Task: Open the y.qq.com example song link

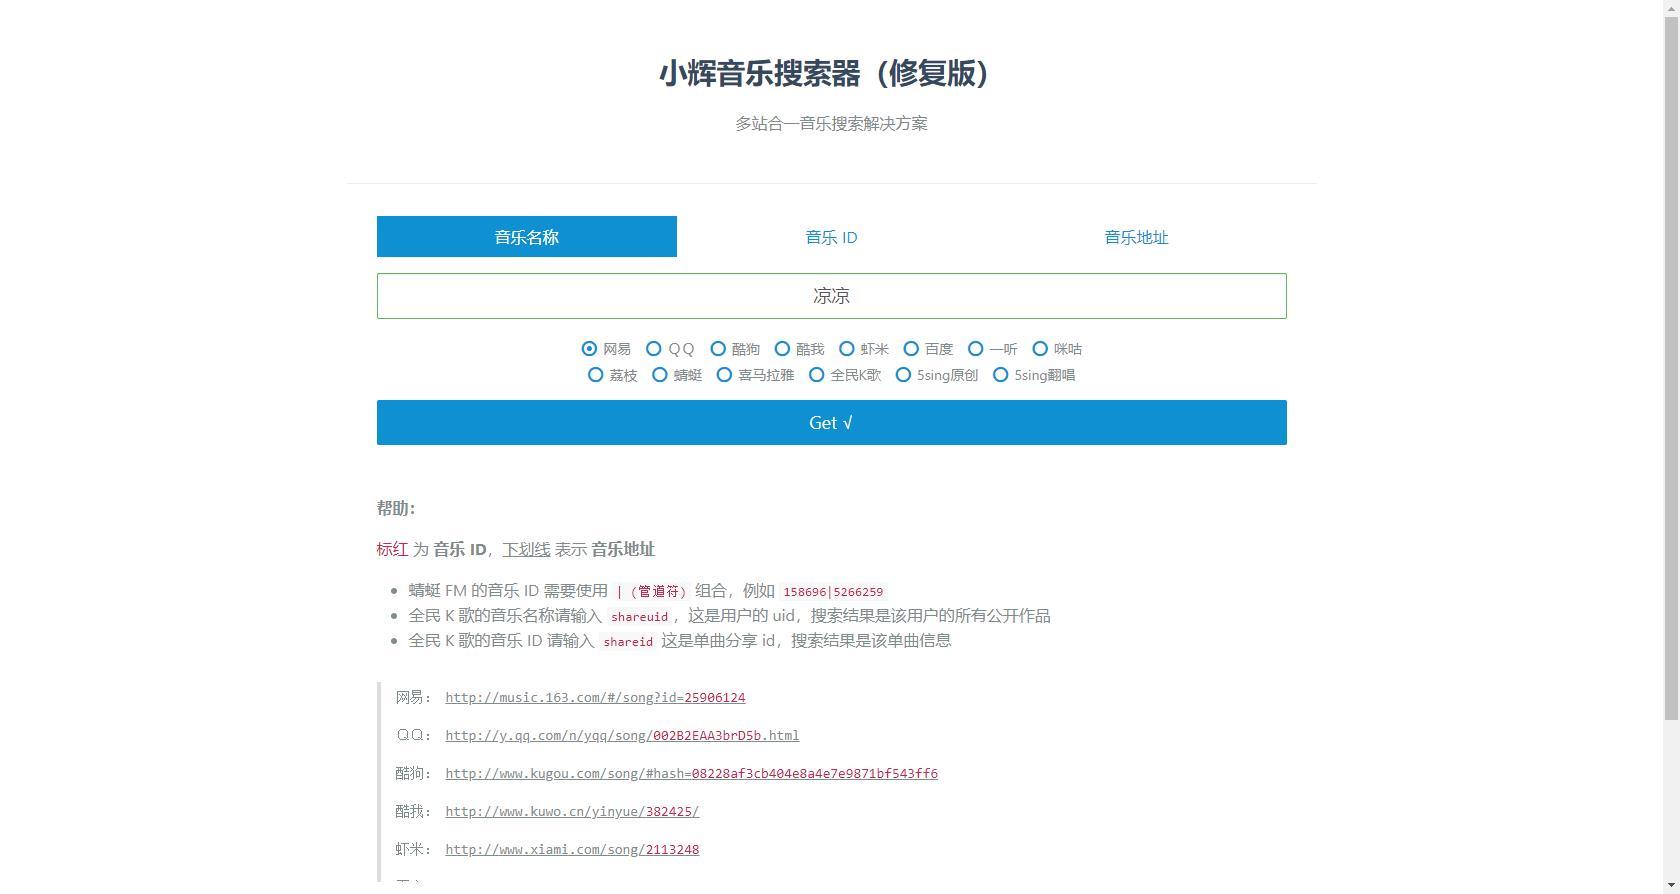Action: click(622, 736)
